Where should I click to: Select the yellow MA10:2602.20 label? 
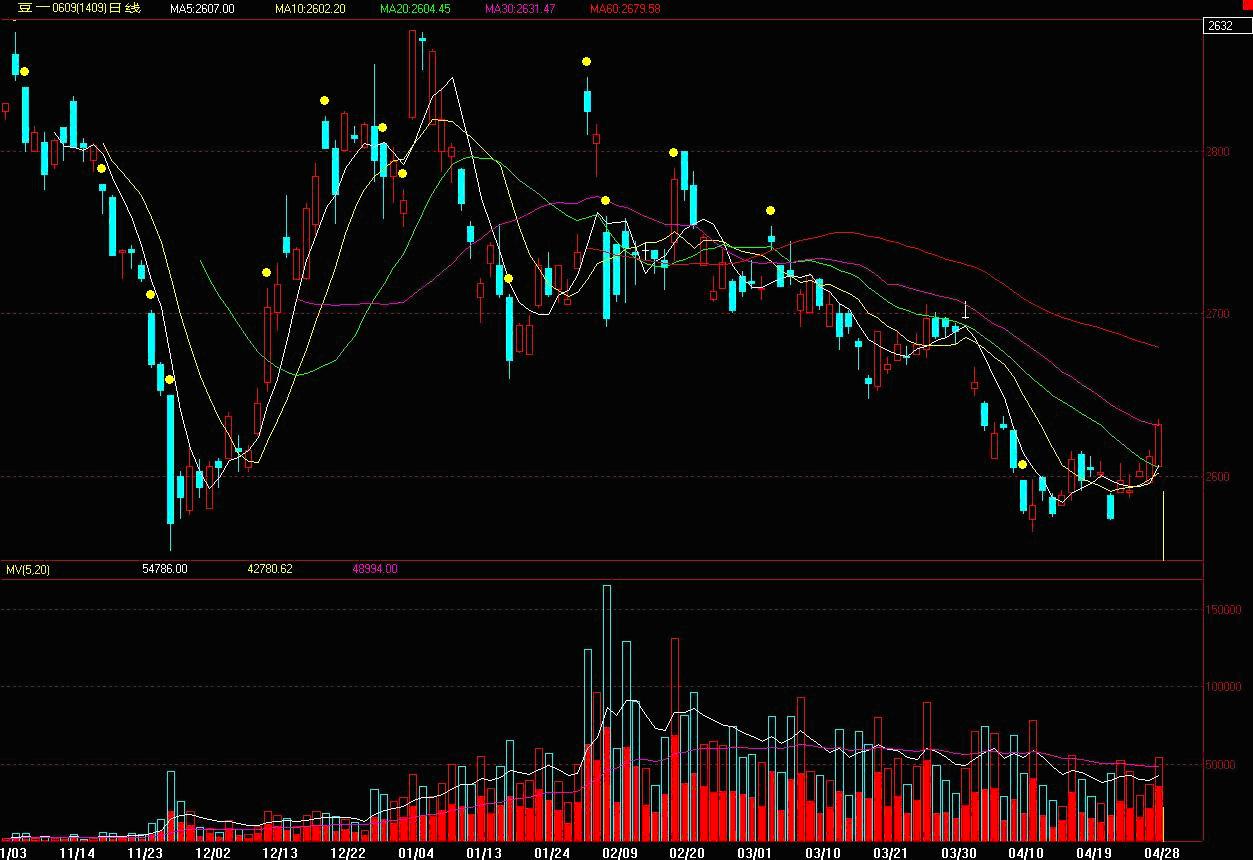310,9
